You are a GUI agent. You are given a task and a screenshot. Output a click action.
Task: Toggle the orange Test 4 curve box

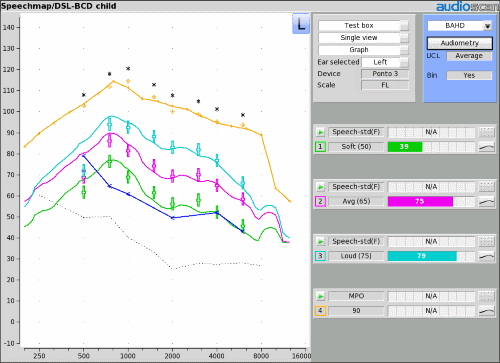coord(320,311)
